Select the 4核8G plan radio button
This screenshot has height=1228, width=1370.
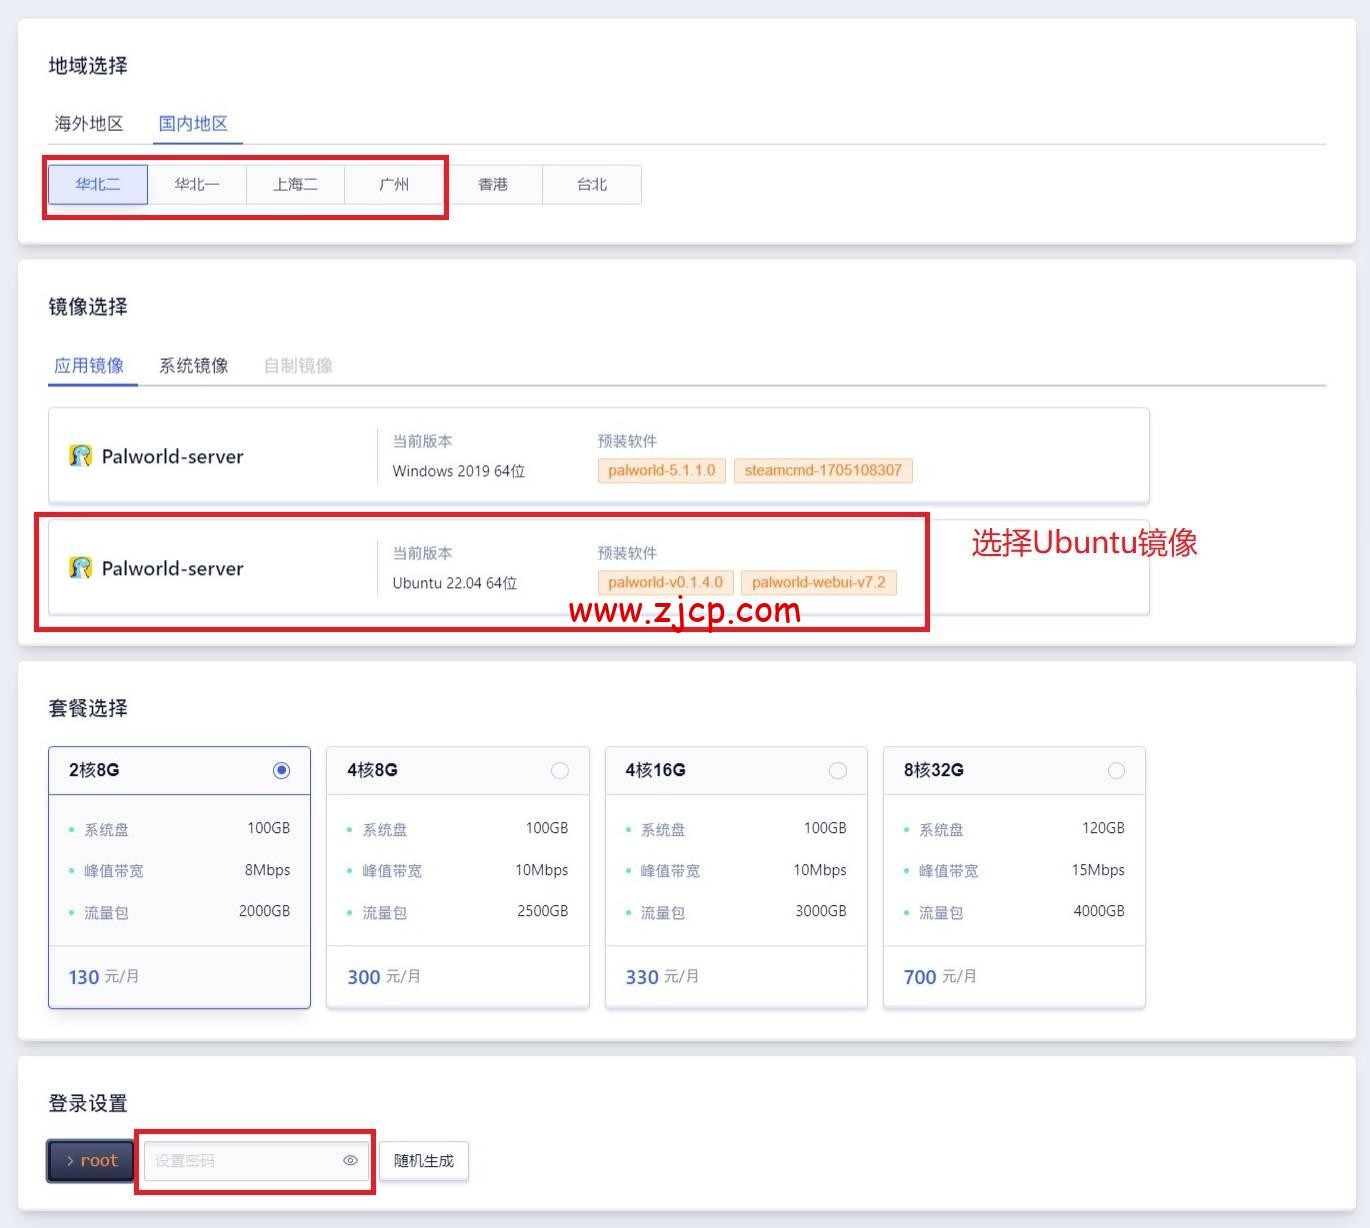(560, 770)
